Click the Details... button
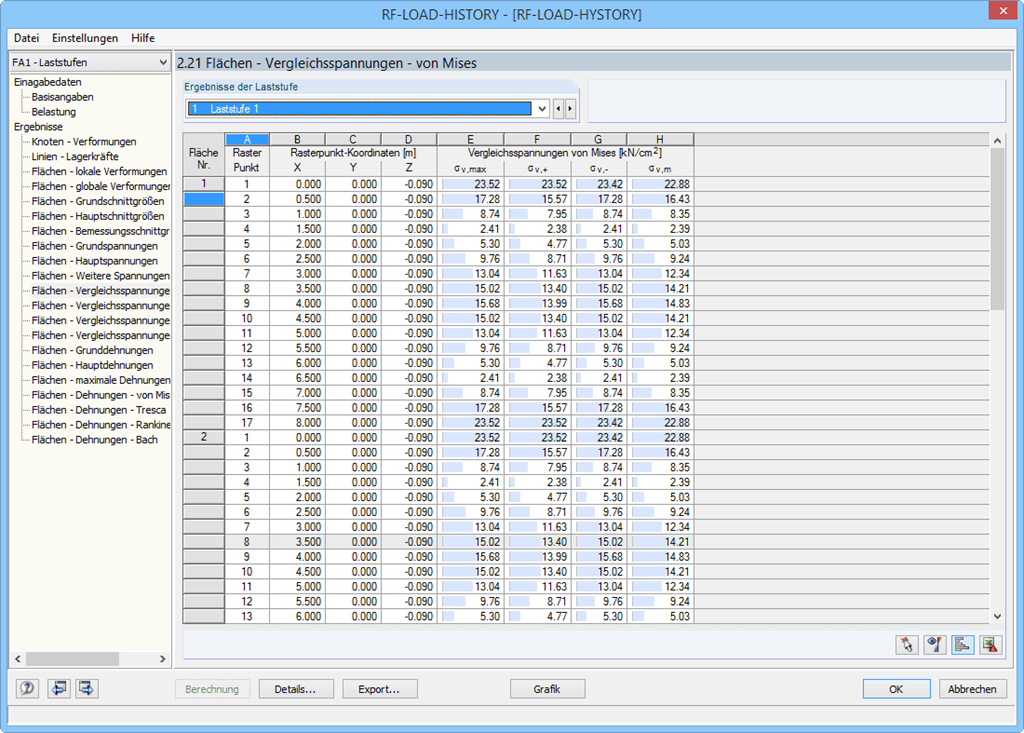Viewport: 1024px width, 733px height. point(295,689)
